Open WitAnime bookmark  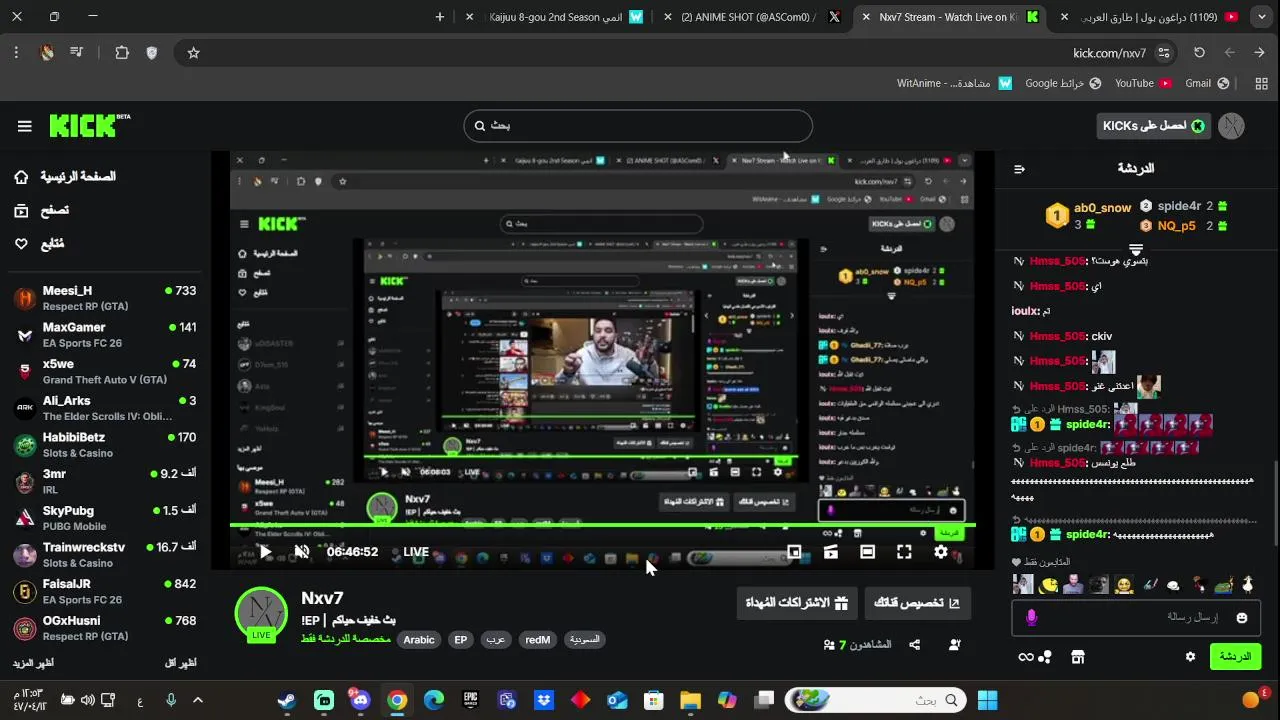[x=954, y=83]
